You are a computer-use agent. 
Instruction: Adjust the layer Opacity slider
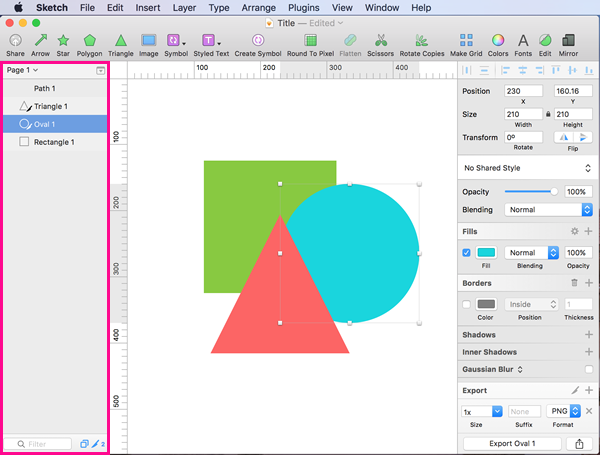pos(531,191)
